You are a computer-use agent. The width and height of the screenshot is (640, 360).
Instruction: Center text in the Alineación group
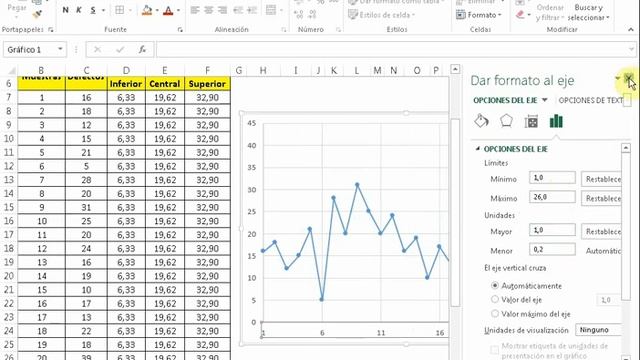click(209, 10)
